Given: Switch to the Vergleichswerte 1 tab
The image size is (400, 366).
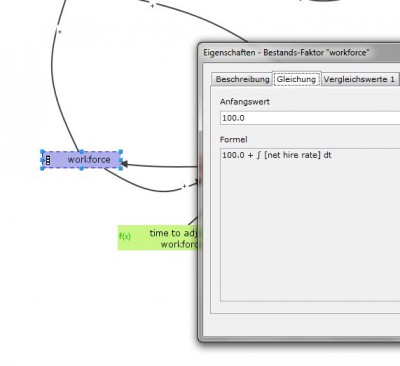Looking at the screenshot, I should [359, 79].
